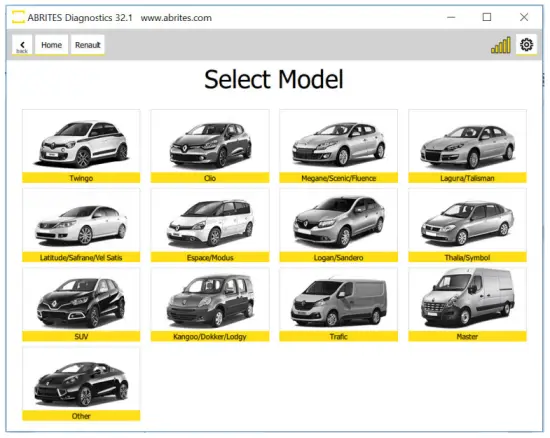Click the Logan/Sandero label
Viewport: 550px width, 438px height.
(338, 257)
